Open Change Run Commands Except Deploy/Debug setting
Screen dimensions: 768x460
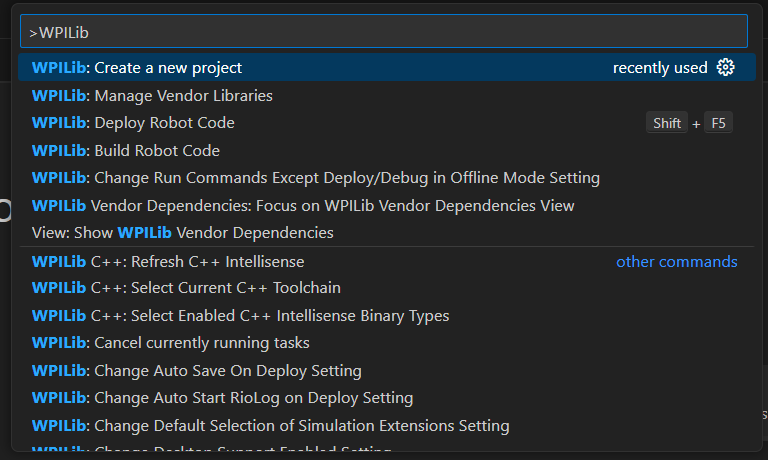(316, 178)
